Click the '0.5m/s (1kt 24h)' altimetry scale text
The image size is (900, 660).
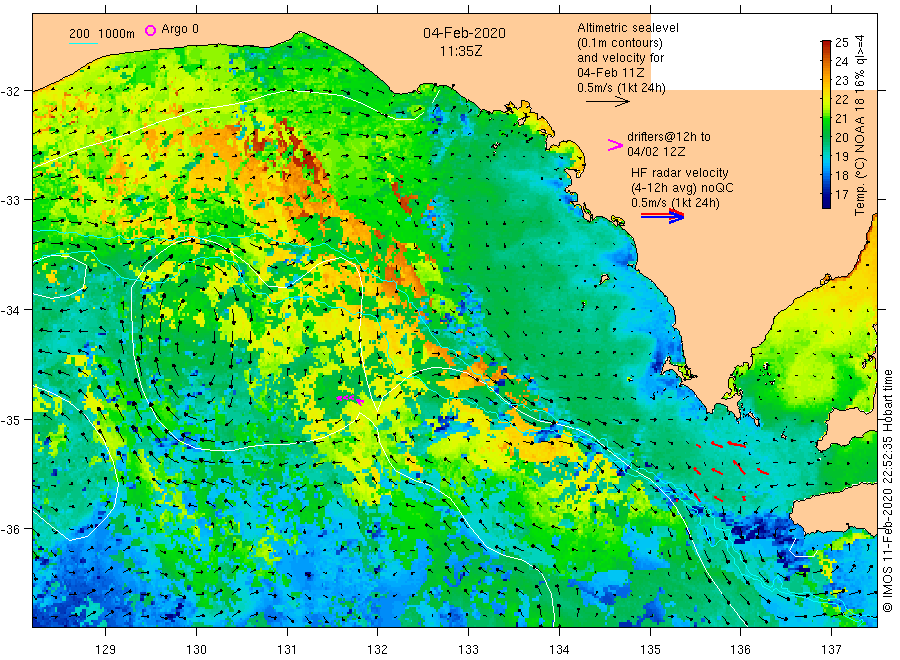(621, 88)
